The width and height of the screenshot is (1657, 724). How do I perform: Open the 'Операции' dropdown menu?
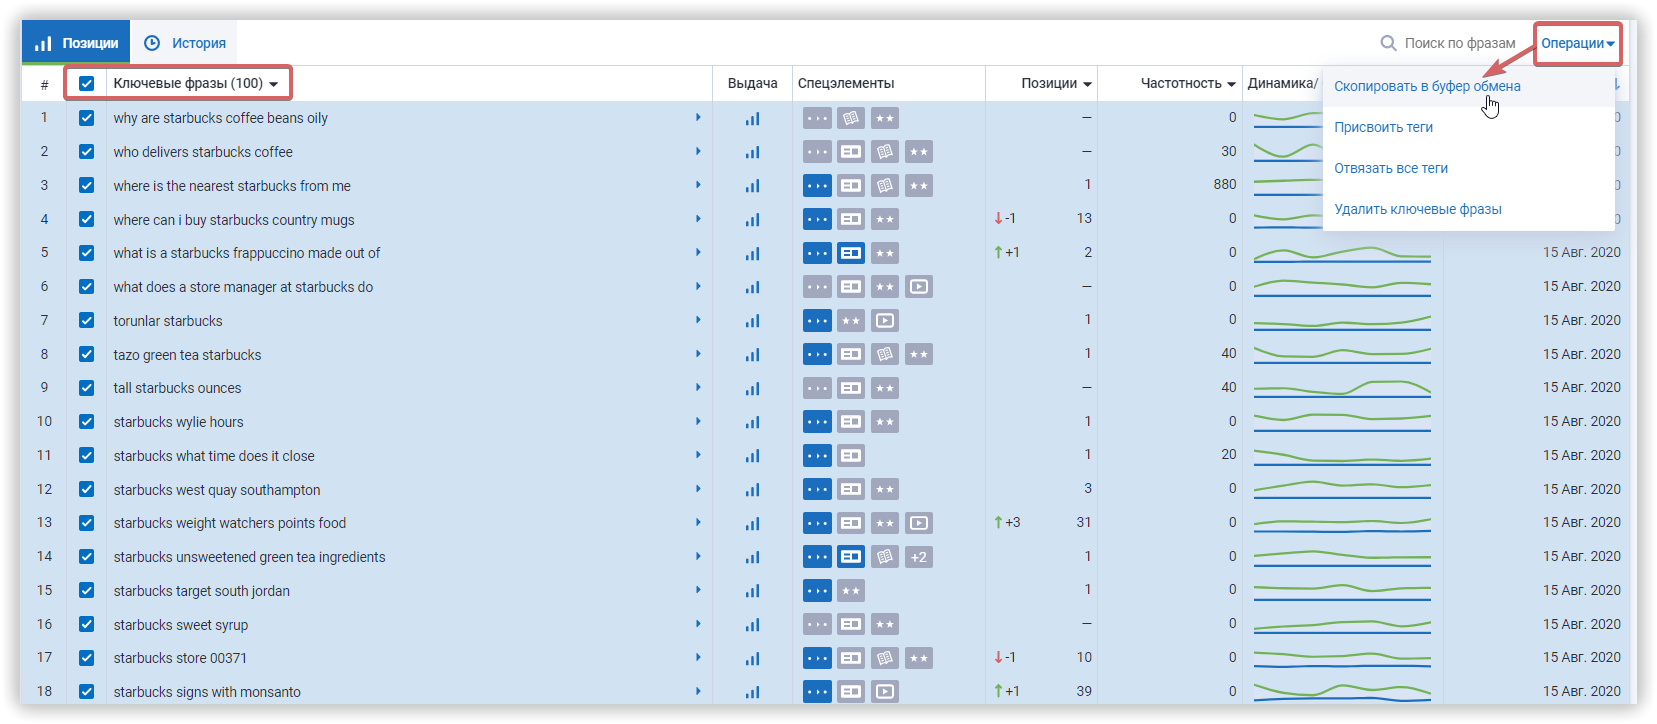coord(1578,43)
